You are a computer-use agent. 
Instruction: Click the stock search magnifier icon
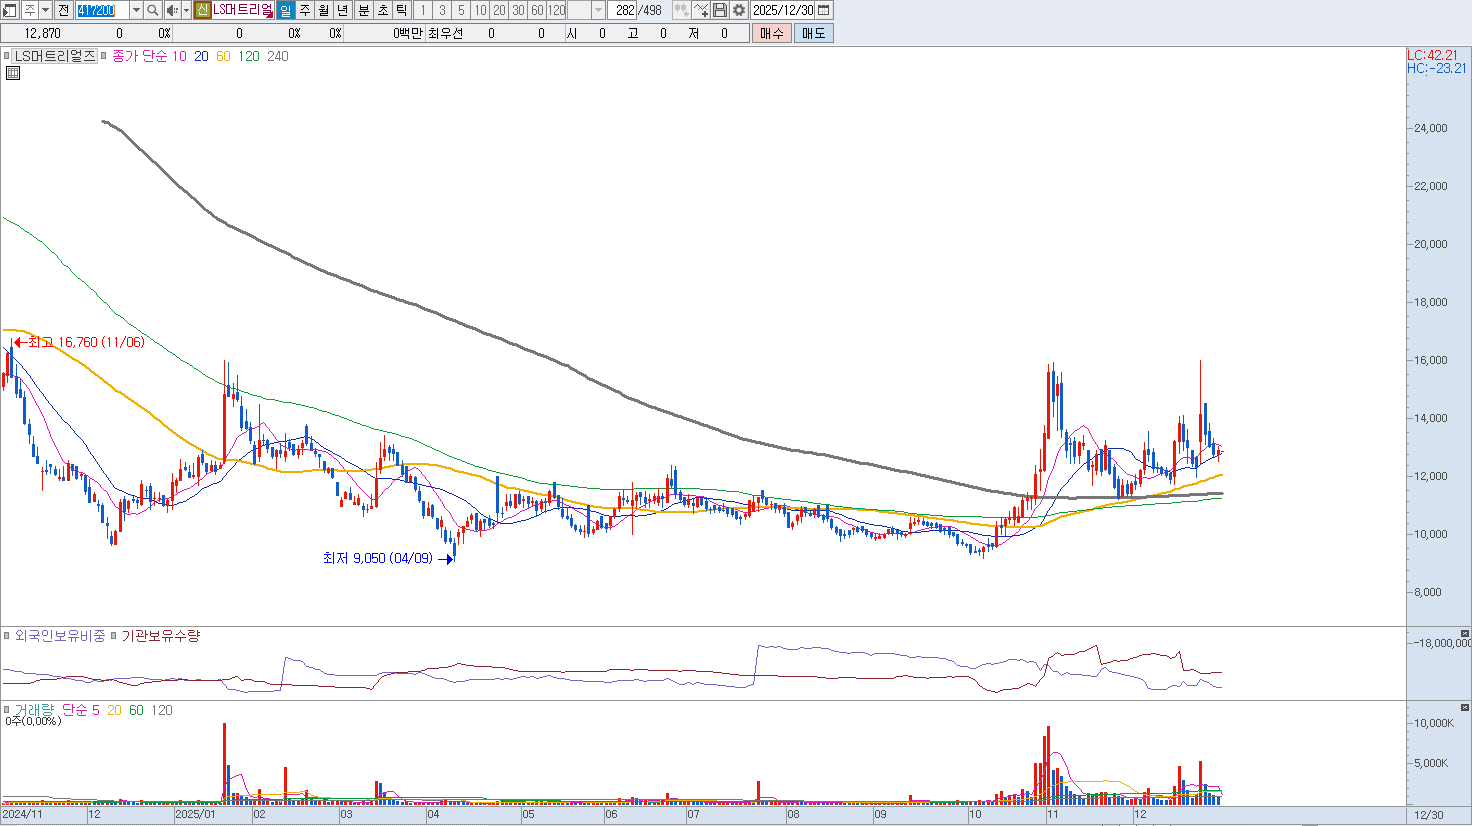point(152,10)
